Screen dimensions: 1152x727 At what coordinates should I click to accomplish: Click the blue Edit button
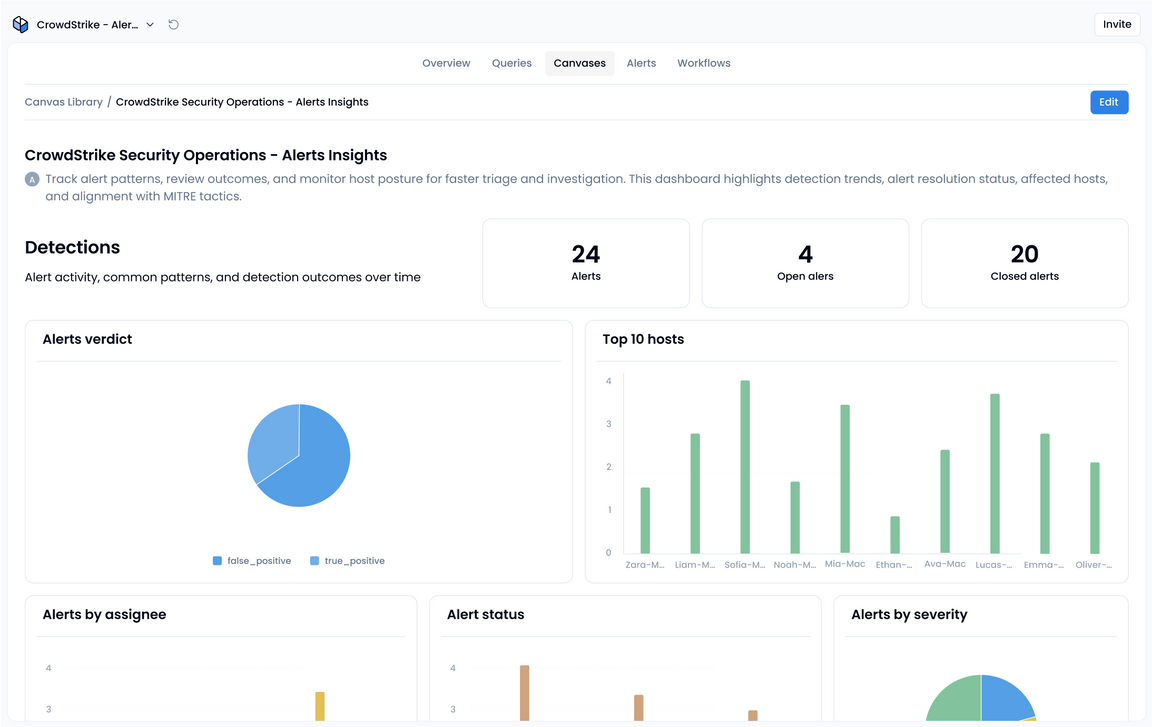[x=1109, y=102]
